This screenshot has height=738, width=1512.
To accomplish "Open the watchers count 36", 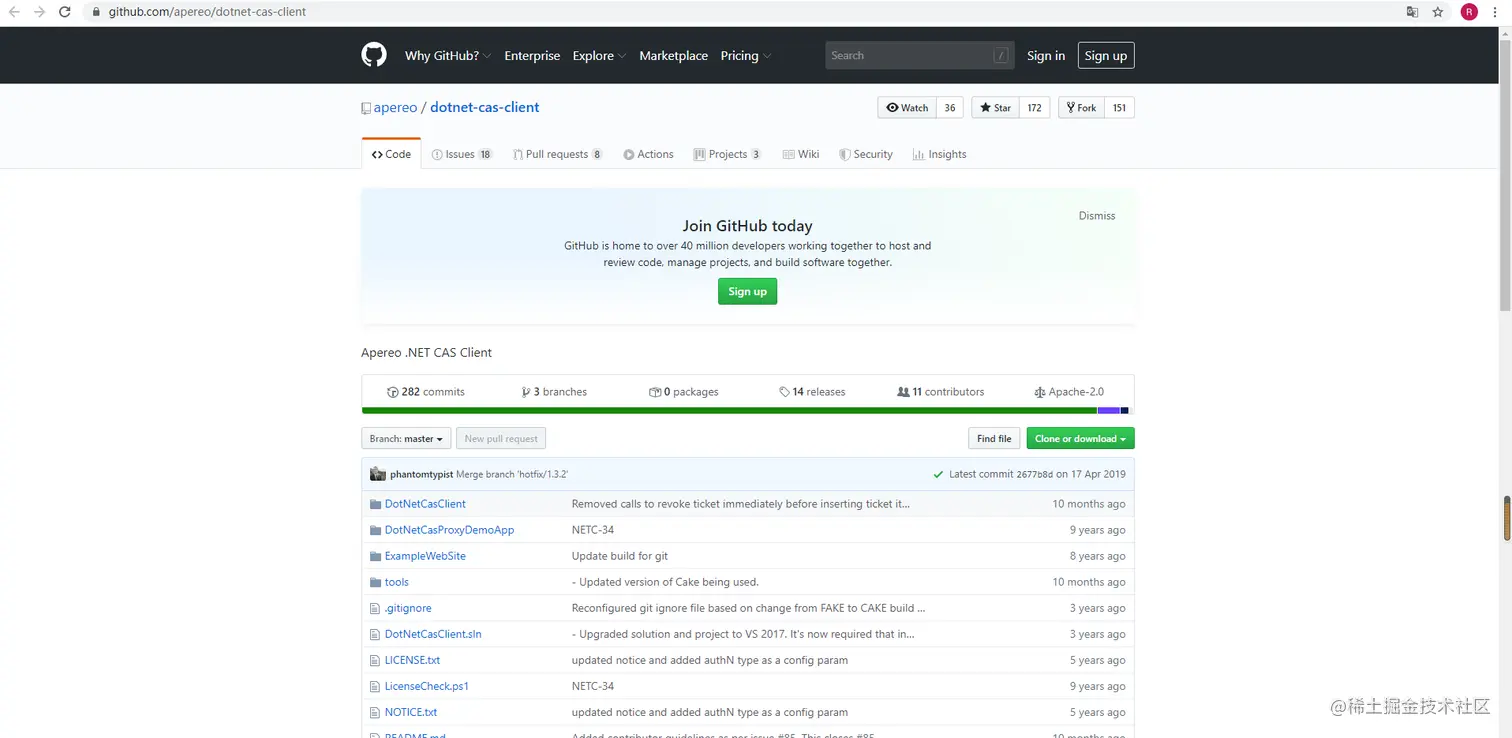I will click(x=950, y=108).
